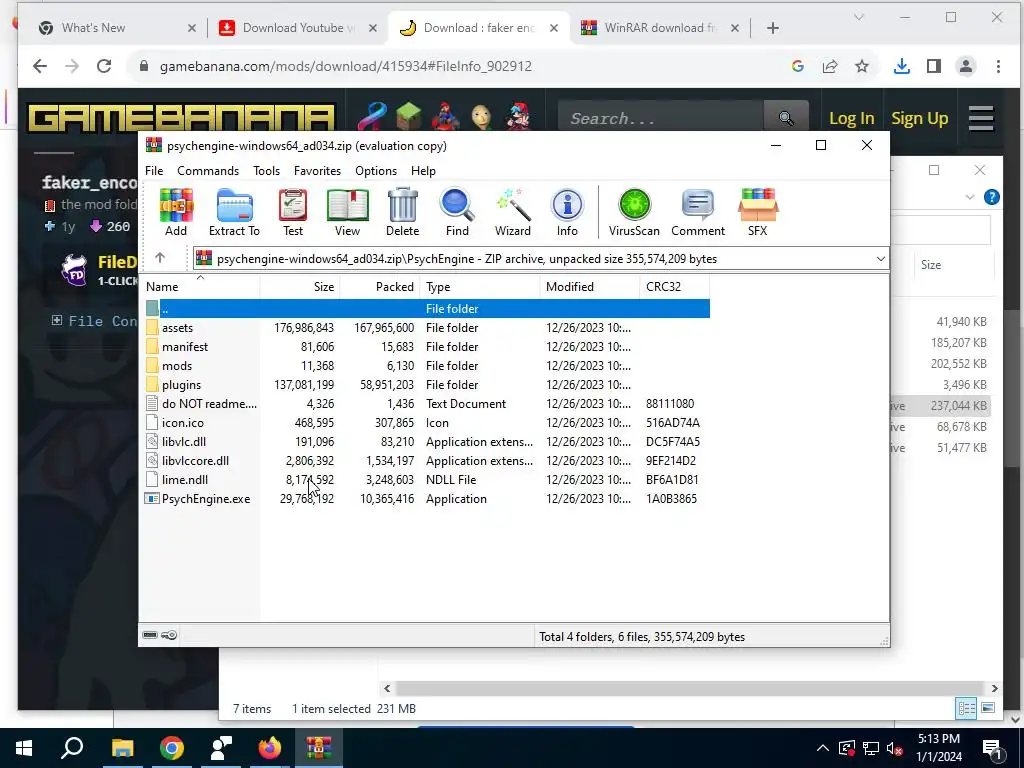1024x768 pixels.
Task: Open the Options menu
Action: point(376,170)
